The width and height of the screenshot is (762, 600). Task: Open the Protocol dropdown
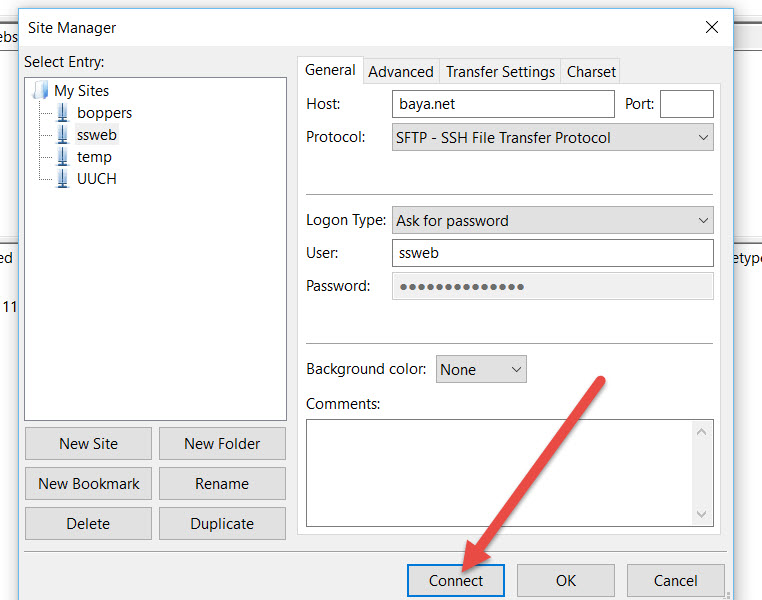point(703,138)
